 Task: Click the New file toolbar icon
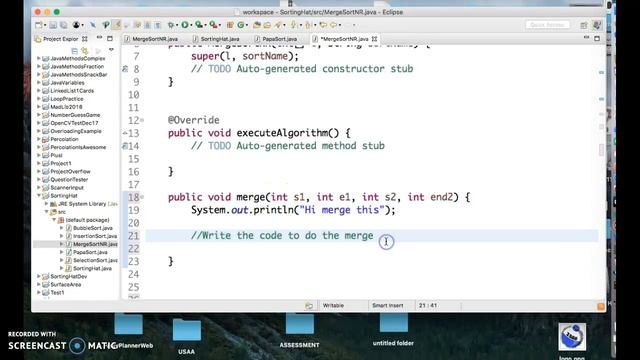click(38, 25)
